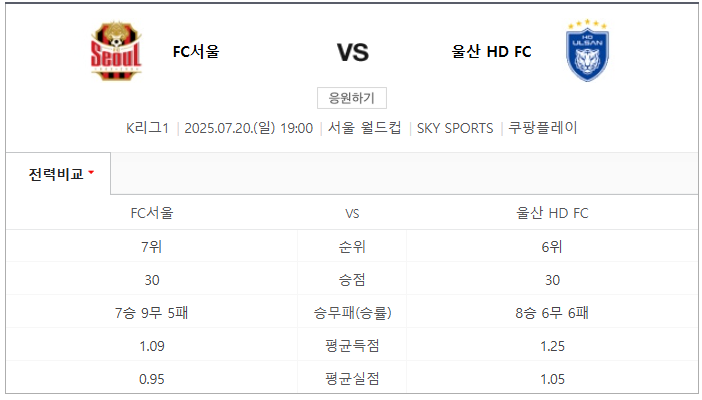Screen dimensions: 702x400
Task: Click the FC서울 team name in header
Action: [x=196, y=52]
